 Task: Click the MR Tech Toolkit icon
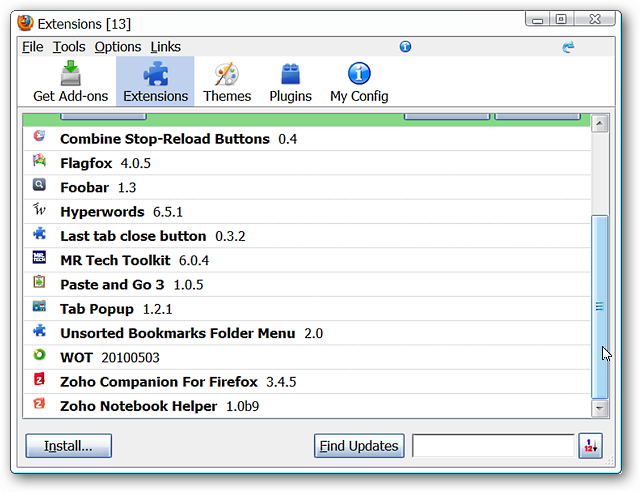39,258
